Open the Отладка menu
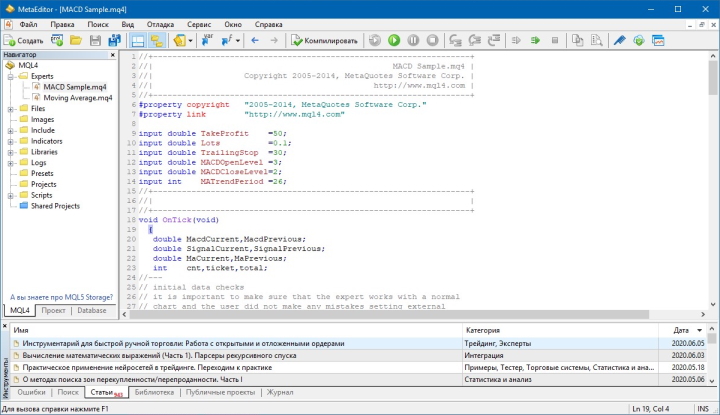The width and height of the screenshot is (720, 415). click(162, 22)
